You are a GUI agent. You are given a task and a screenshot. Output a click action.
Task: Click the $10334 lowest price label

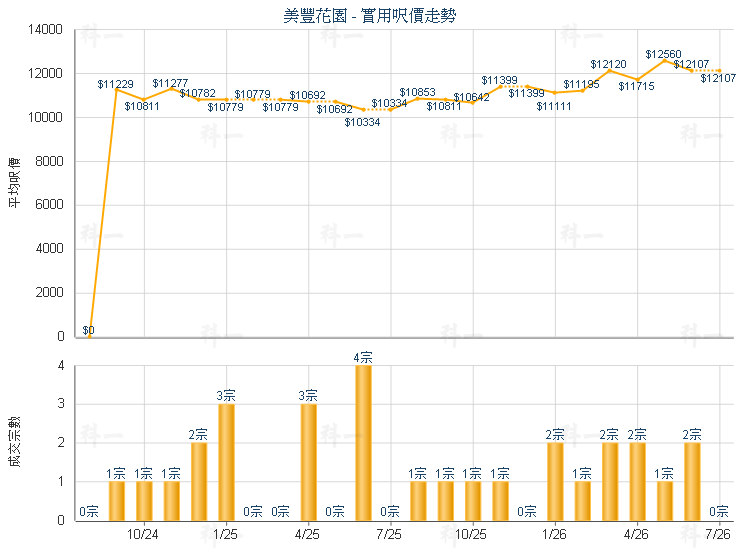tap(362, 122)
